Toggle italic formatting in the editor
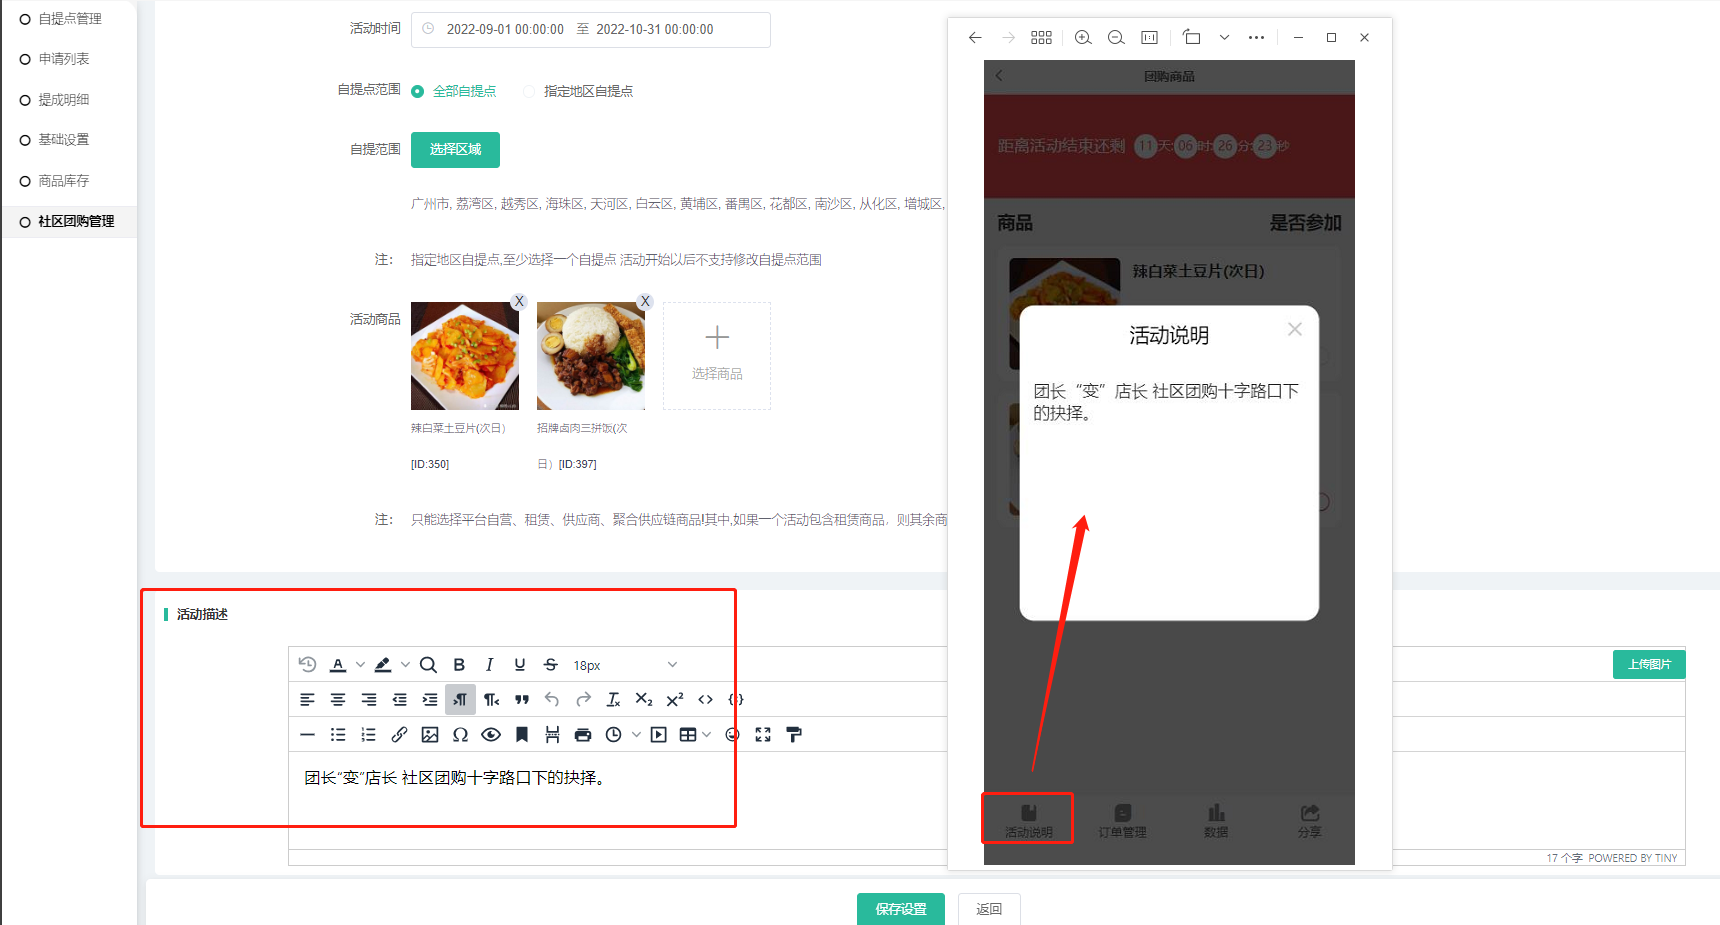The height and width of the screenshot is (925, 1720). [x=489, y=665]
